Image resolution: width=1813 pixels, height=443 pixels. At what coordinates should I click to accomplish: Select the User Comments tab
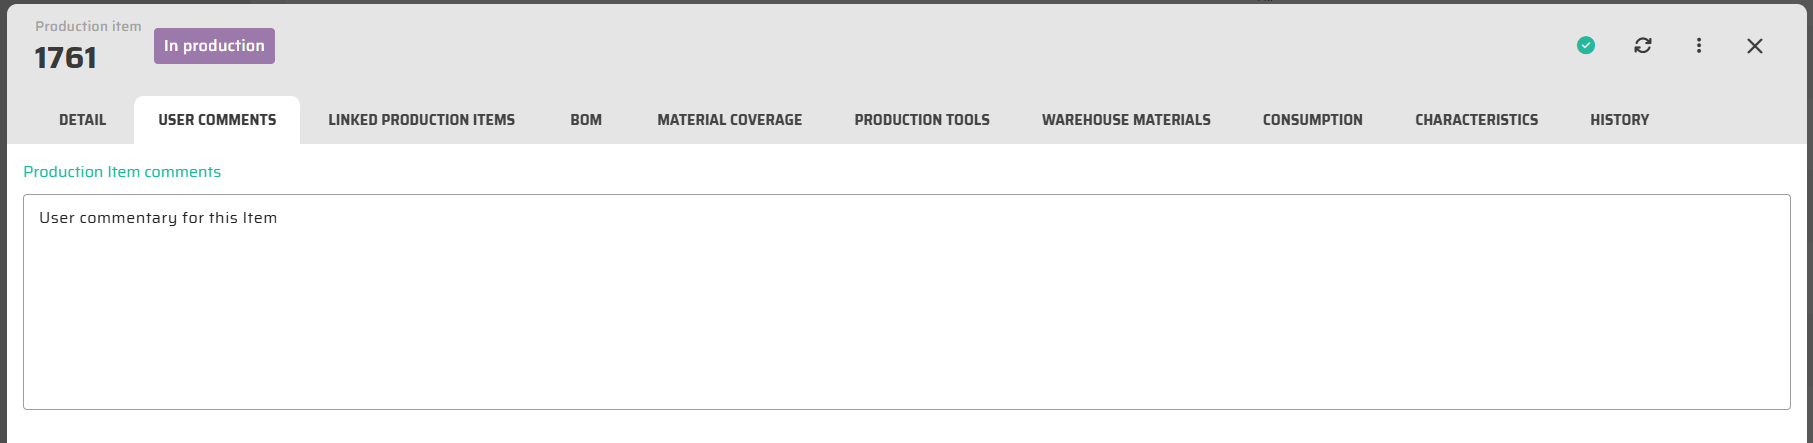click(x=217, y=120)
